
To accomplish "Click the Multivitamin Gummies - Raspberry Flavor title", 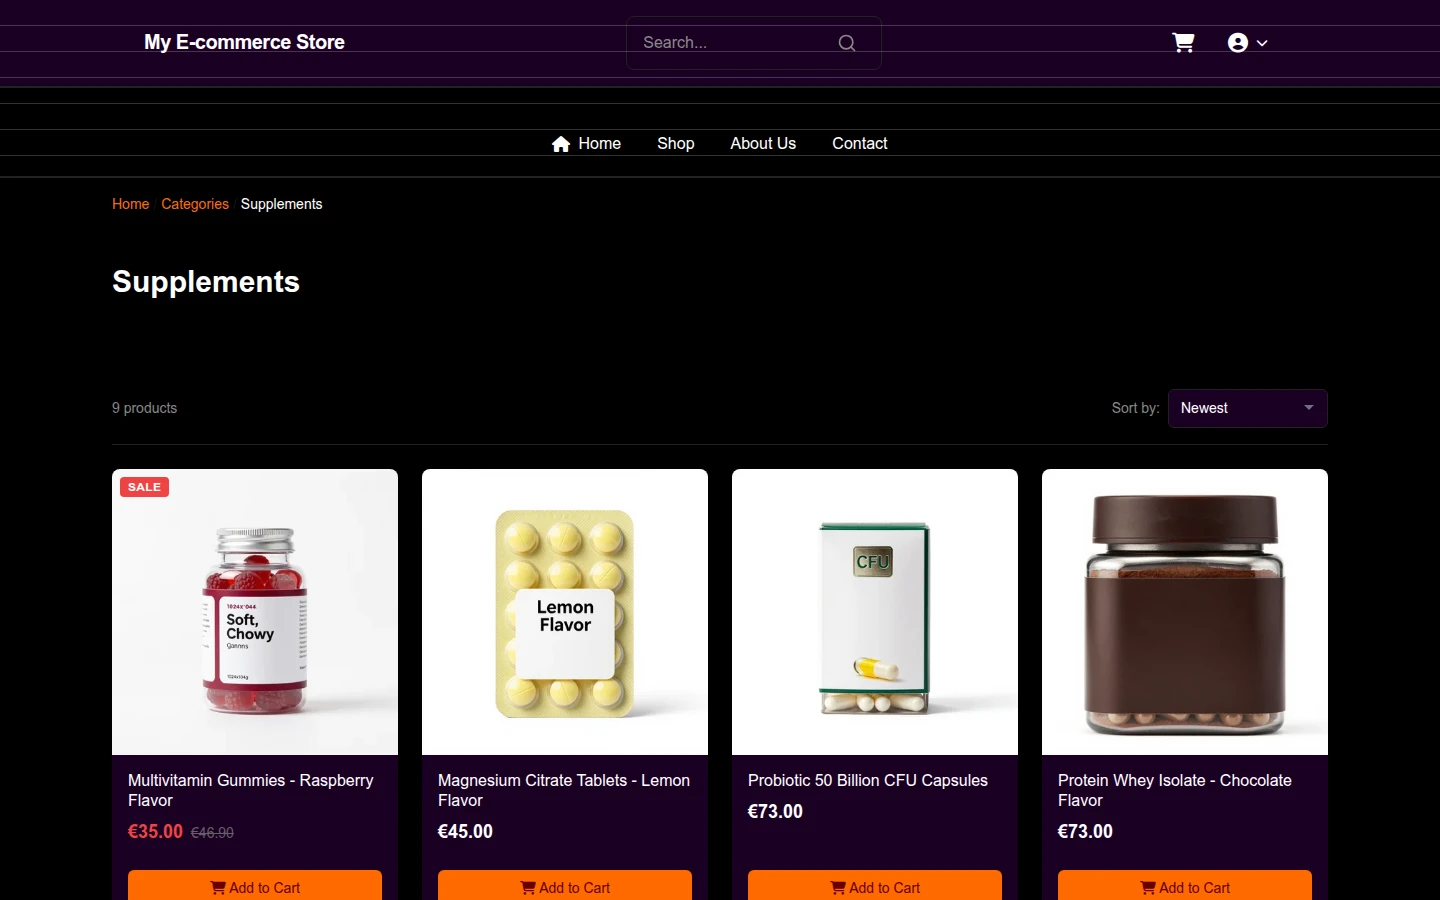I will [251, 790].
